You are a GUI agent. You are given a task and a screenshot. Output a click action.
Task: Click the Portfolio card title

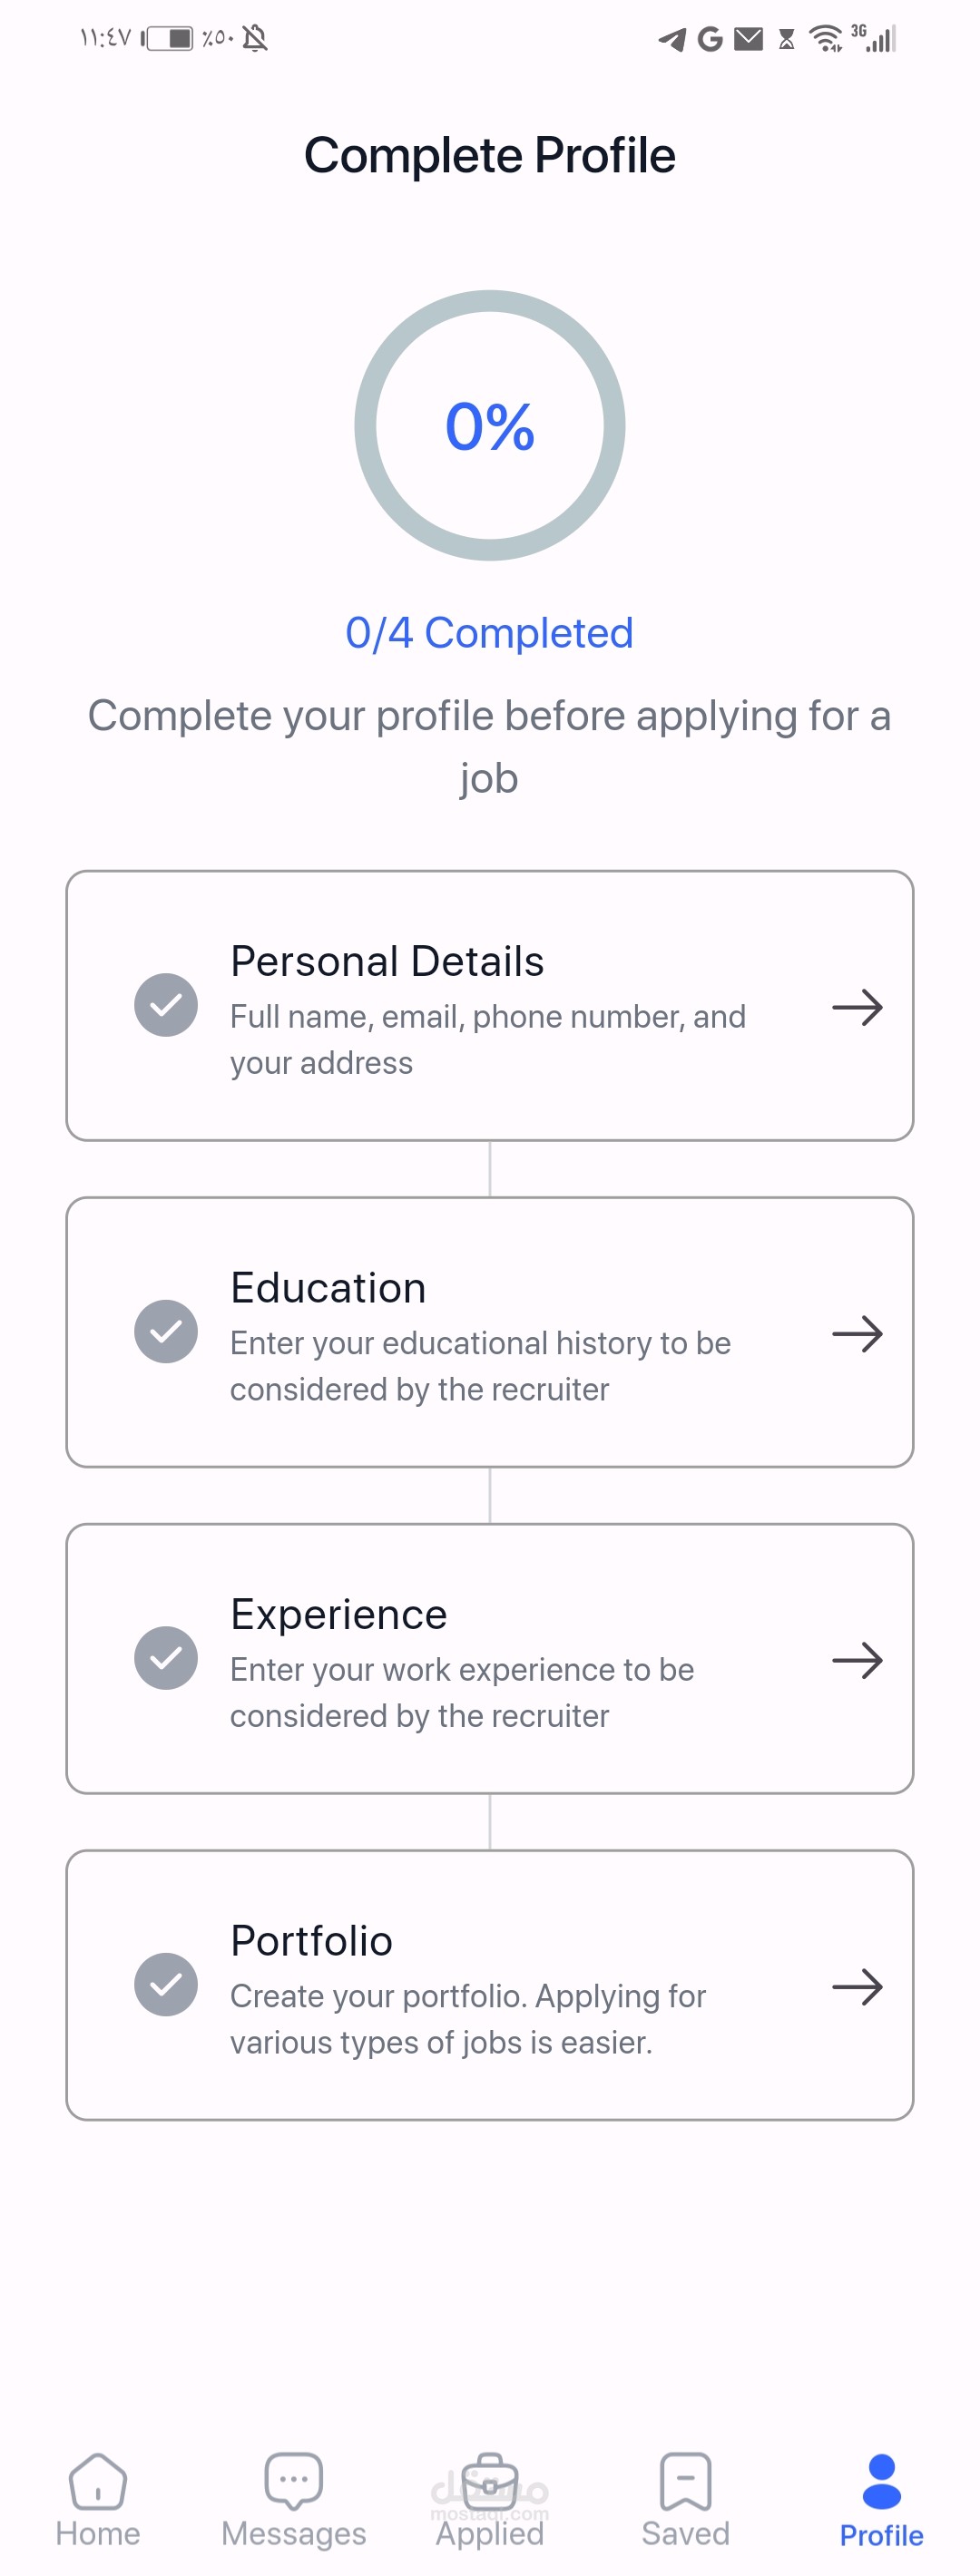point(312,1940)
